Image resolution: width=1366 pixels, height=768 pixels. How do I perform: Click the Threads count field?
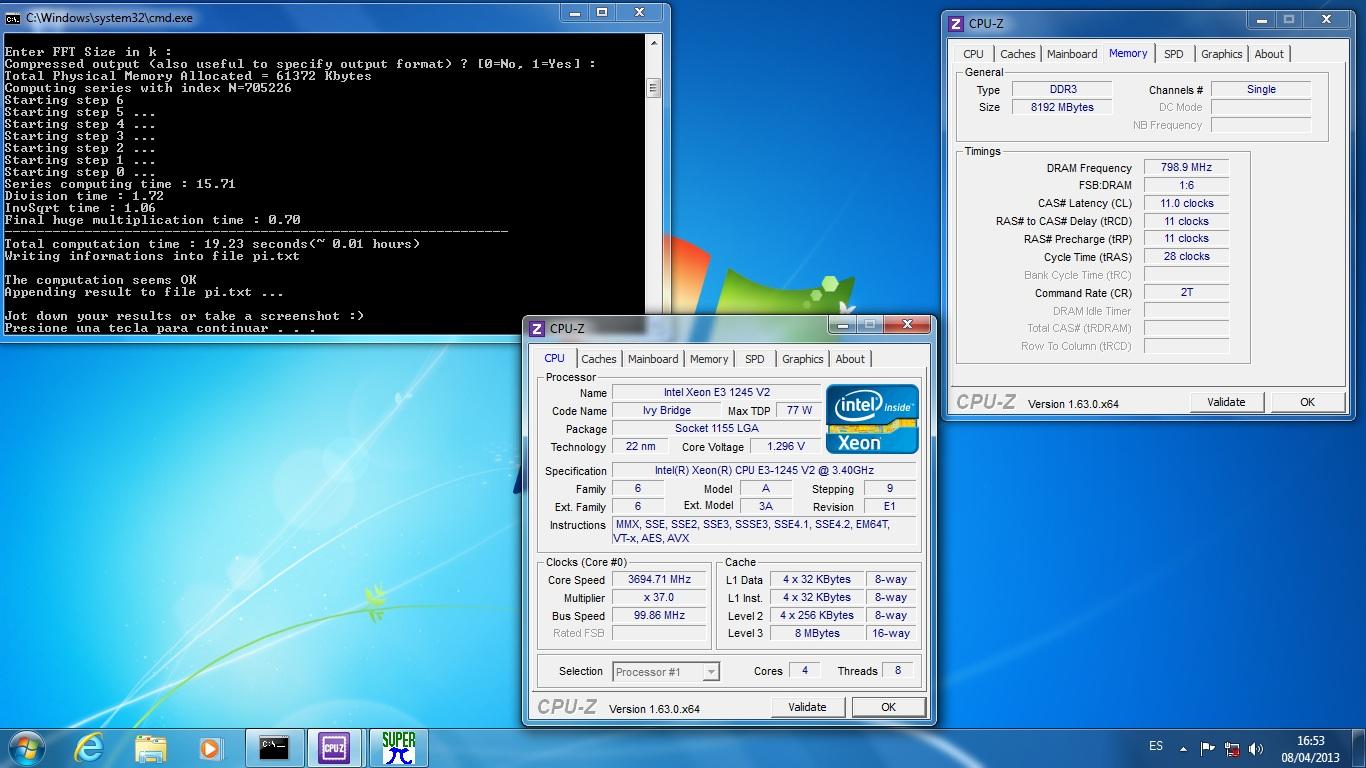[897, 671]
